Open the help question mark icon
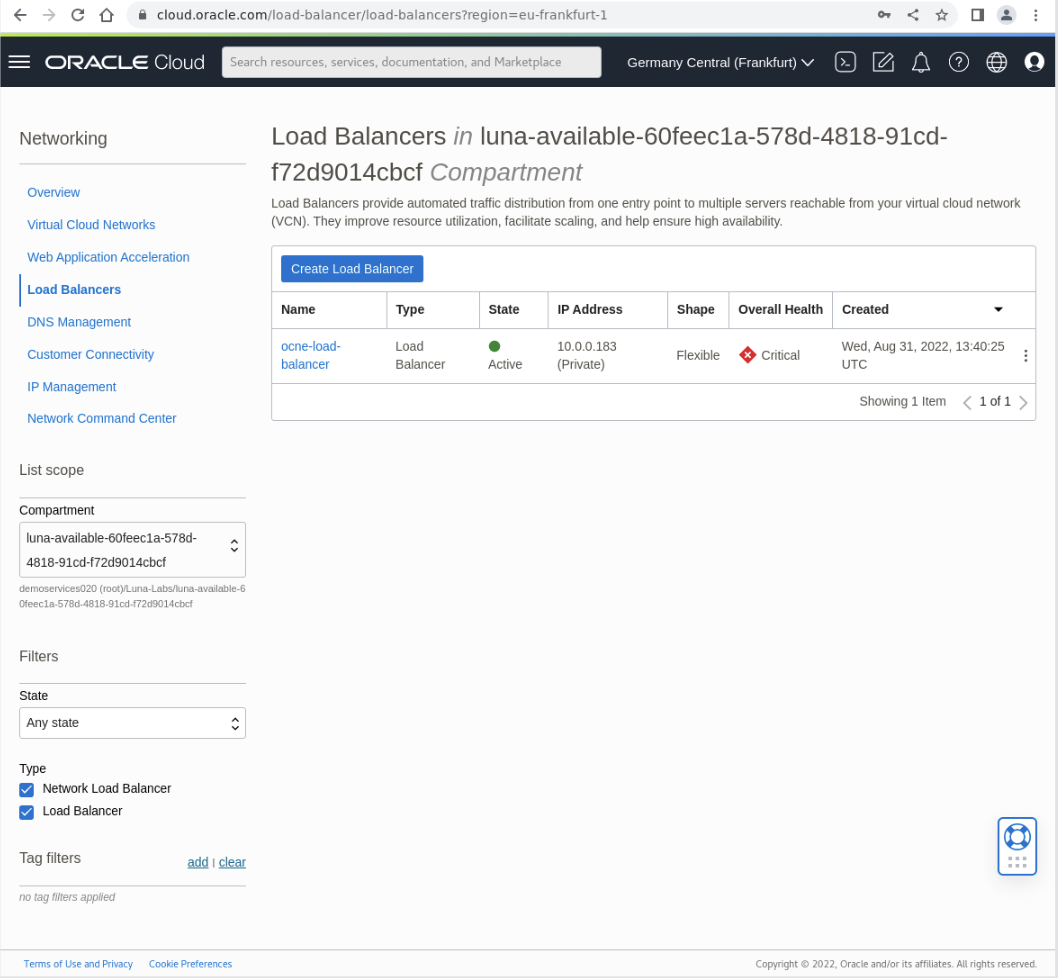The width and height of the screenshot is (1058, 978). (x=958, y=62)
